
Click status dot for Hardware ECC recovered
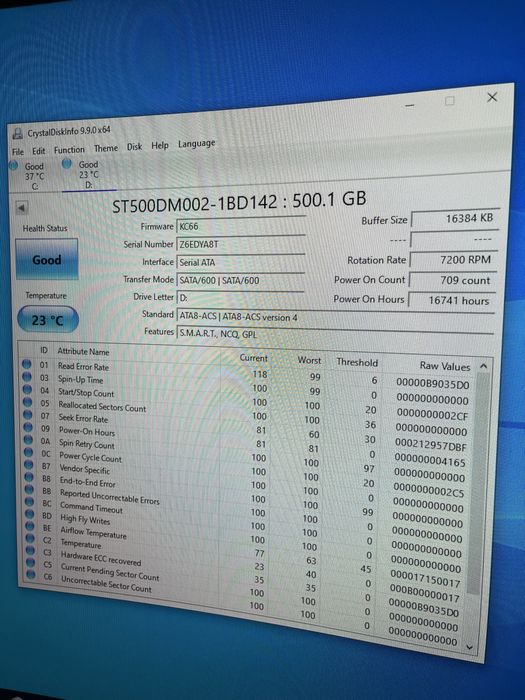[x=30, y=550]
